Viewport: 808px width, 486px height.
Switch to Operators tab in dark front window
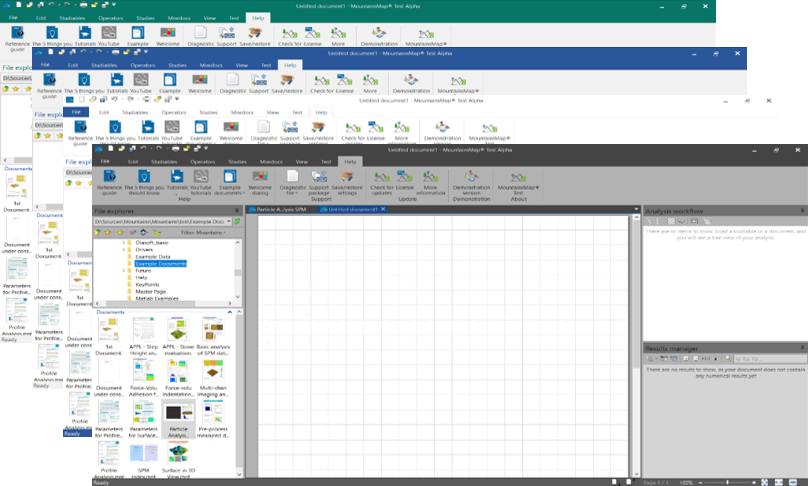(203, 162)
